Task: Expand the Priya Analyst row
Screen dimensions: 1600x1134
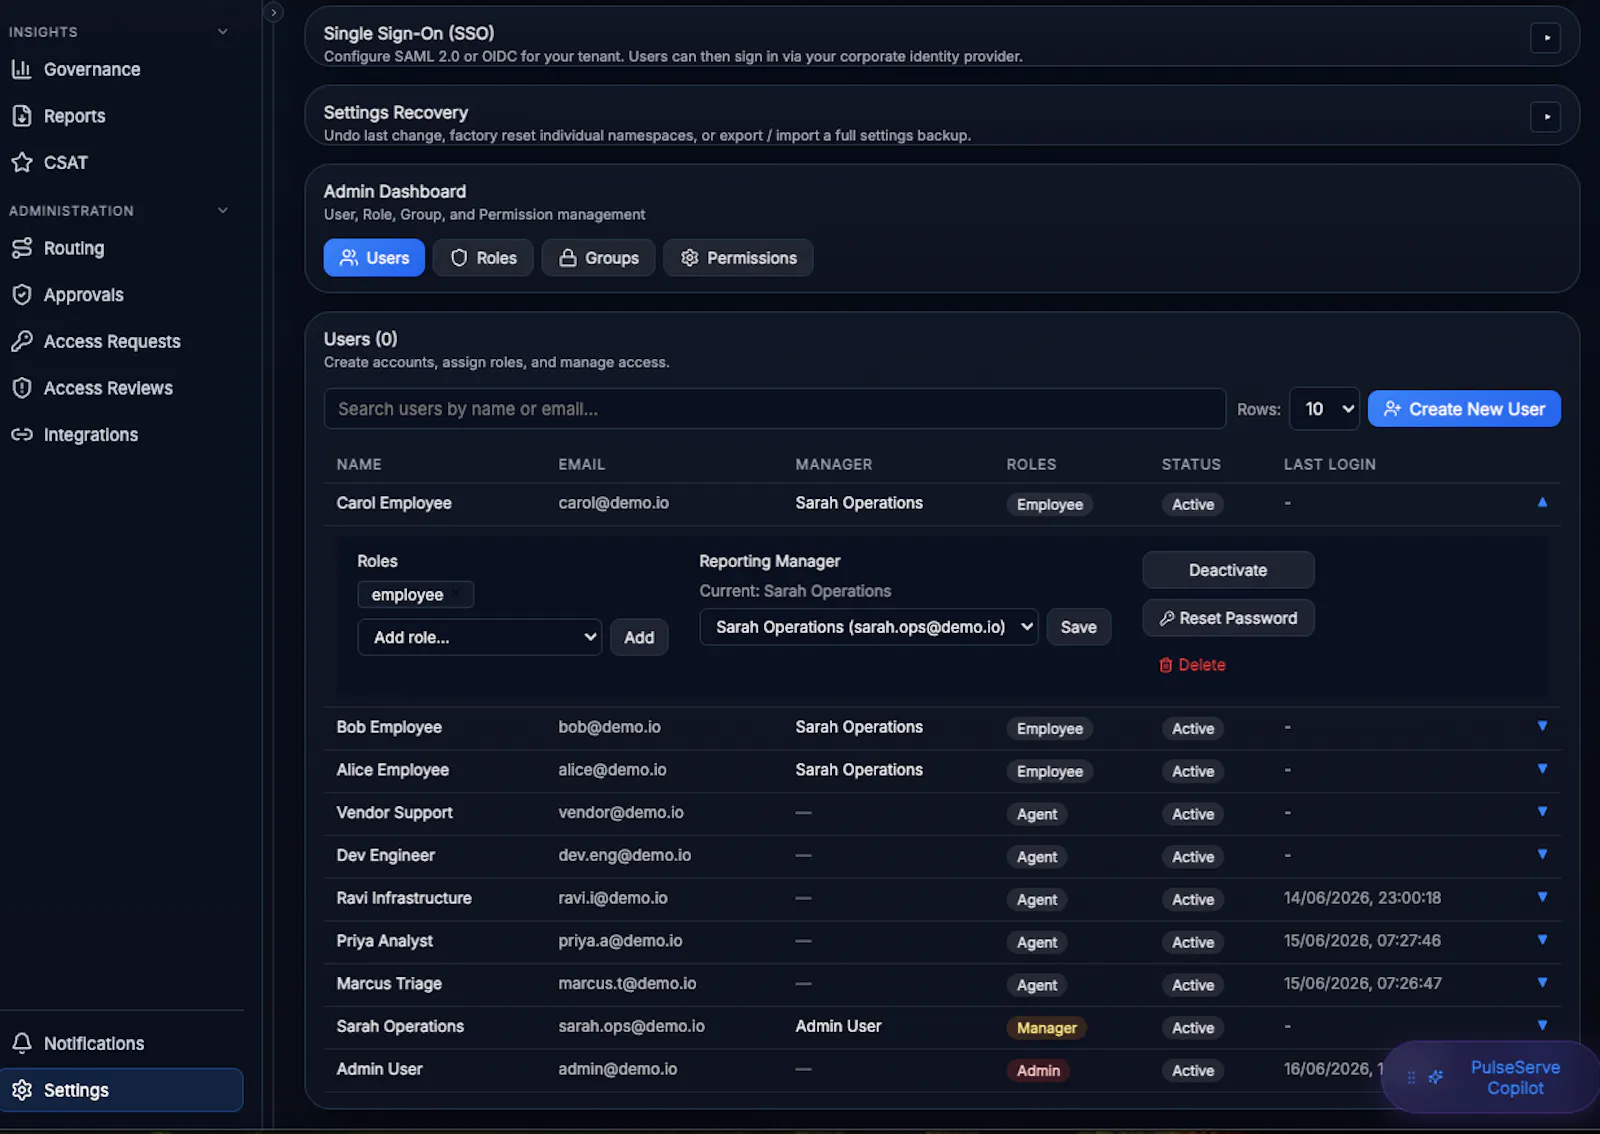Action: pos(1542,940)
